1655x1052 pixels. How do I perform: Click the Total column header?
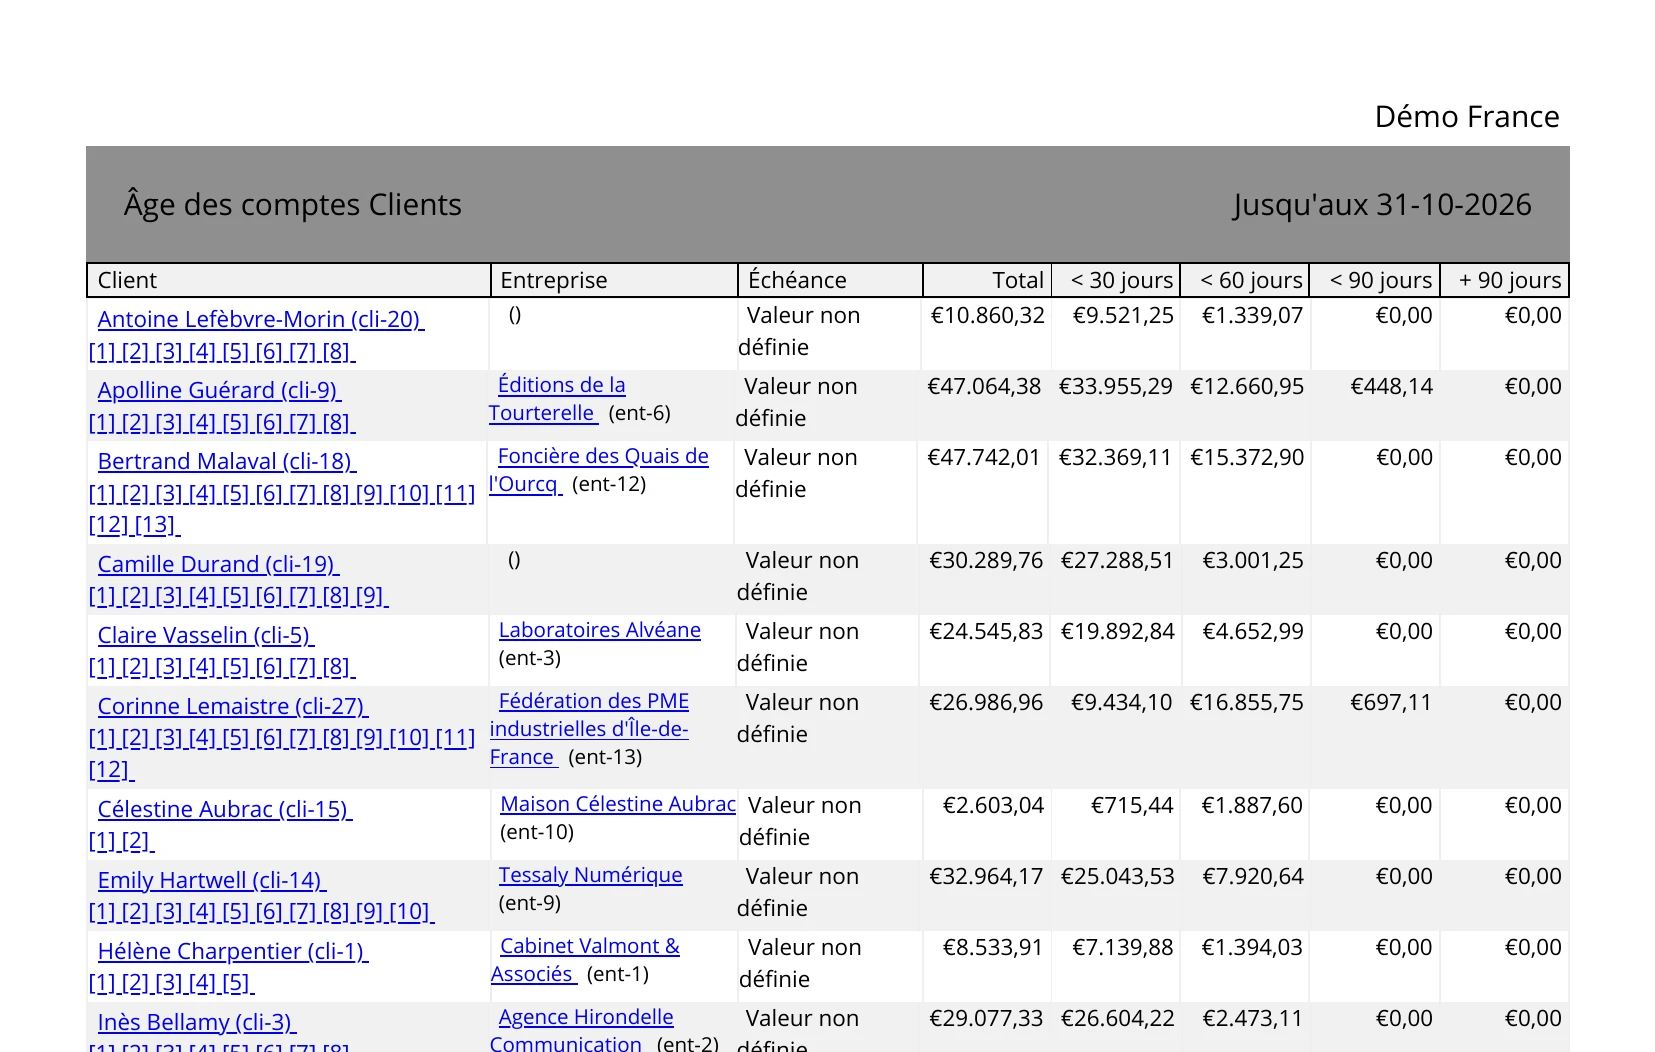tap(987, 280)
